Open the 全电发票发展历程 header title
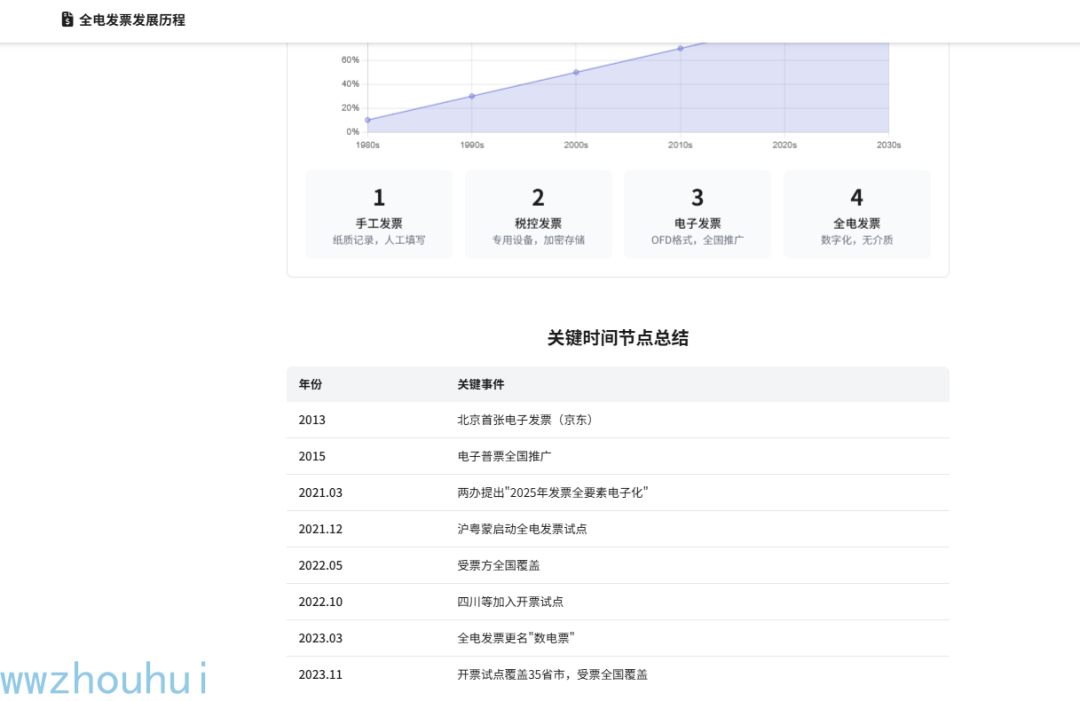This screenshot has height=701, width=1080. click(132, 20)
